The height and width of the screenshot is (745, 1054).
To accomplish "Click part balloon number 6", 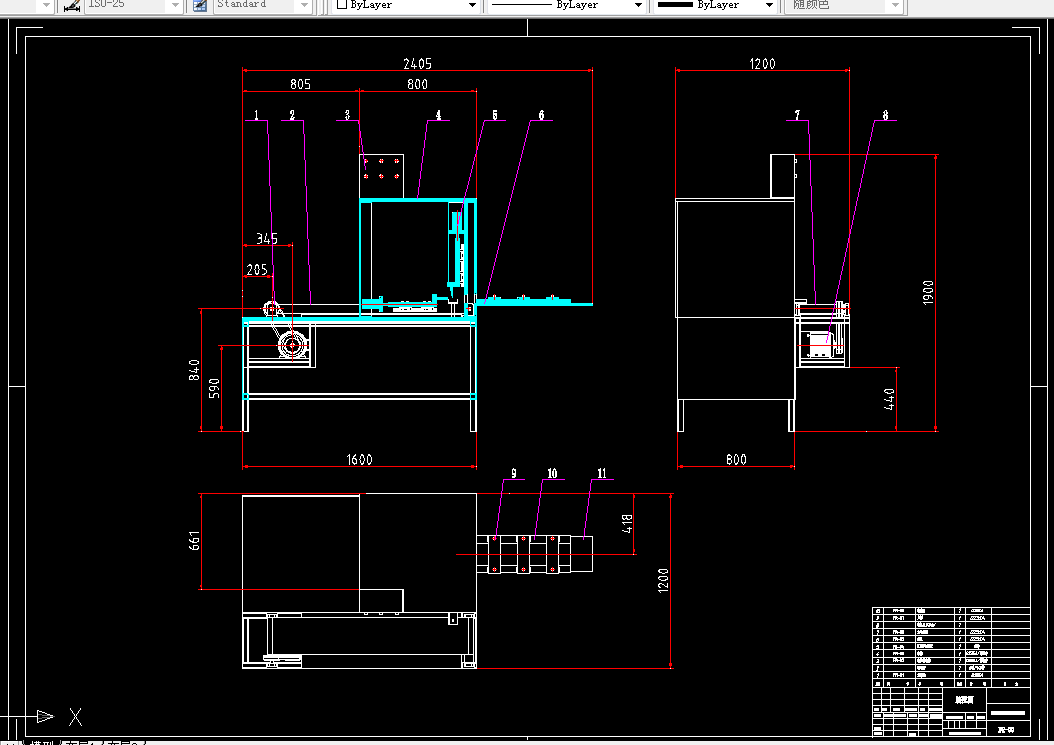I will 541,115.
